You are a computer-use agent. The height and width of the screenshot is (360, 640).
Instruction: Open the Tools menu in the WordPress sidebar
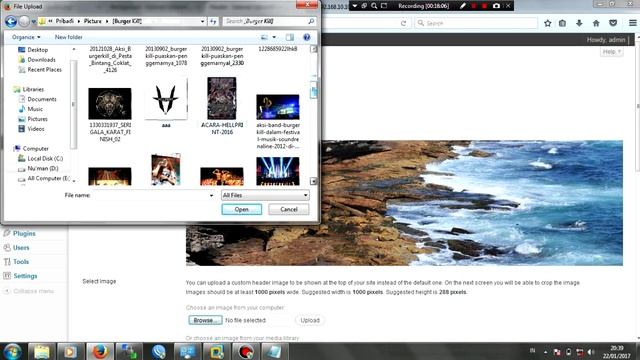pyautogui.click(x=20, y=262)
